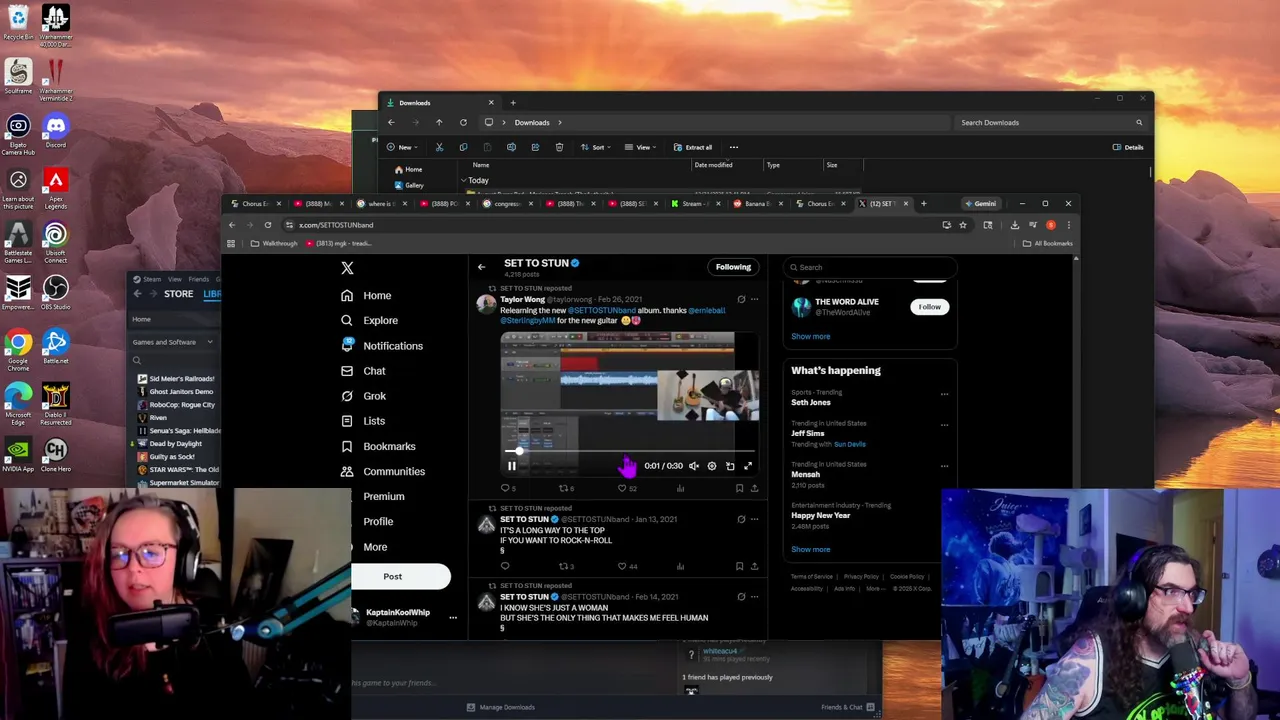Open the All Bookmarks folder
Image resolution: width=1280 pixels, height=720 pixels.
point(1047,244)
